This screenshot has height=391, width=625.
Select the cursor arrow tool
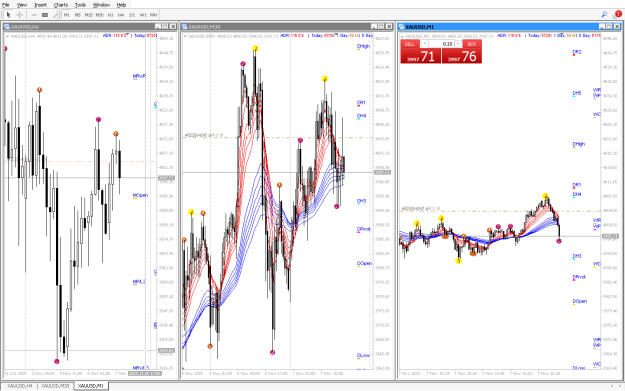point(8,15)
